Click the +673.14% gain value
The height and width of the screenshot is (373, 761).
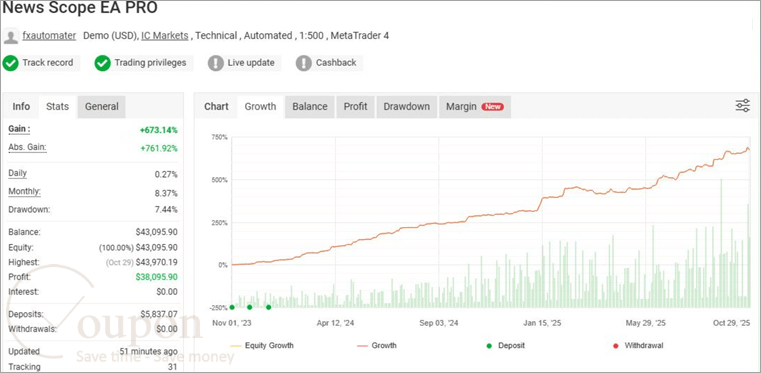coord(159,130)
